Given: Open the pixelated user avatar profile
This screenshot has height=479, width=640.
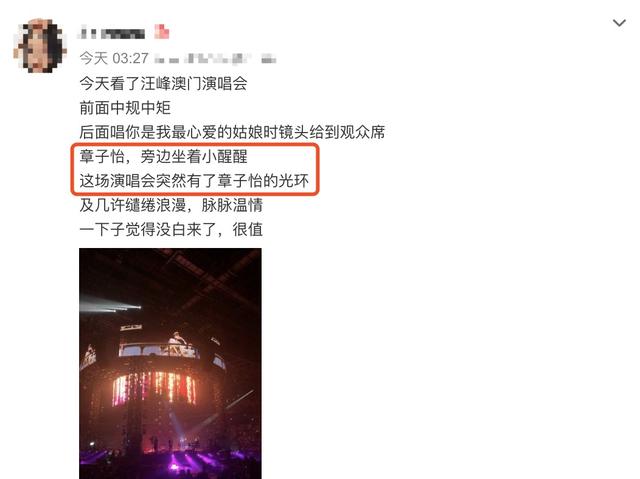Looking at the screenshot, I should pos(40,45).
